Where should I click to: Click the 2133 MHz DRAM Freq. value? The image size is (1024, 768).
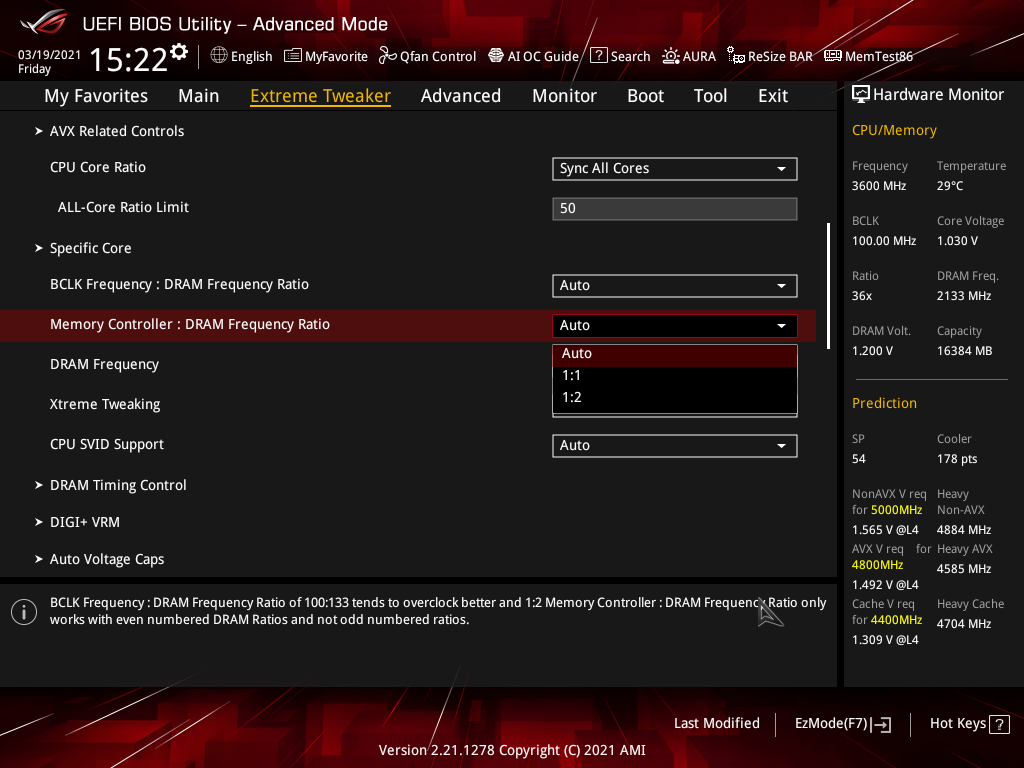(x=964, y=296)
